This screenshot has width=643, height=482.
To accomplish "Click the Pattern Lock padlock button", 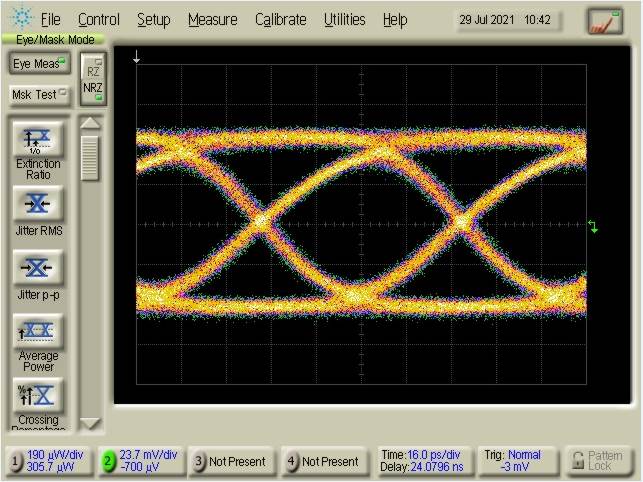I will pos(600,461).
